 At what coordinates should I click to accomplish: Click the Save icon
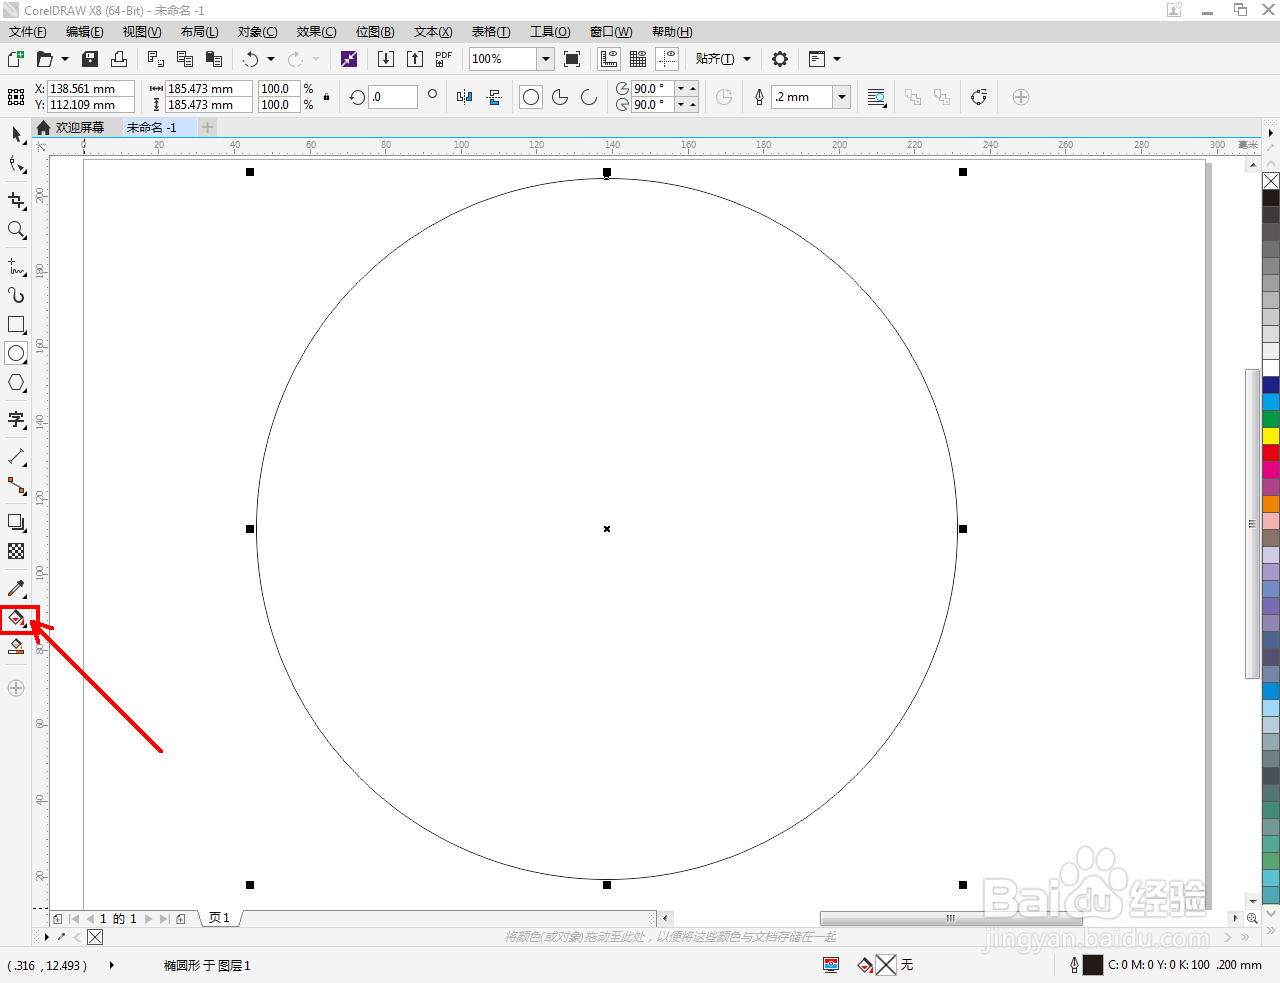click(x=90, y=59)
